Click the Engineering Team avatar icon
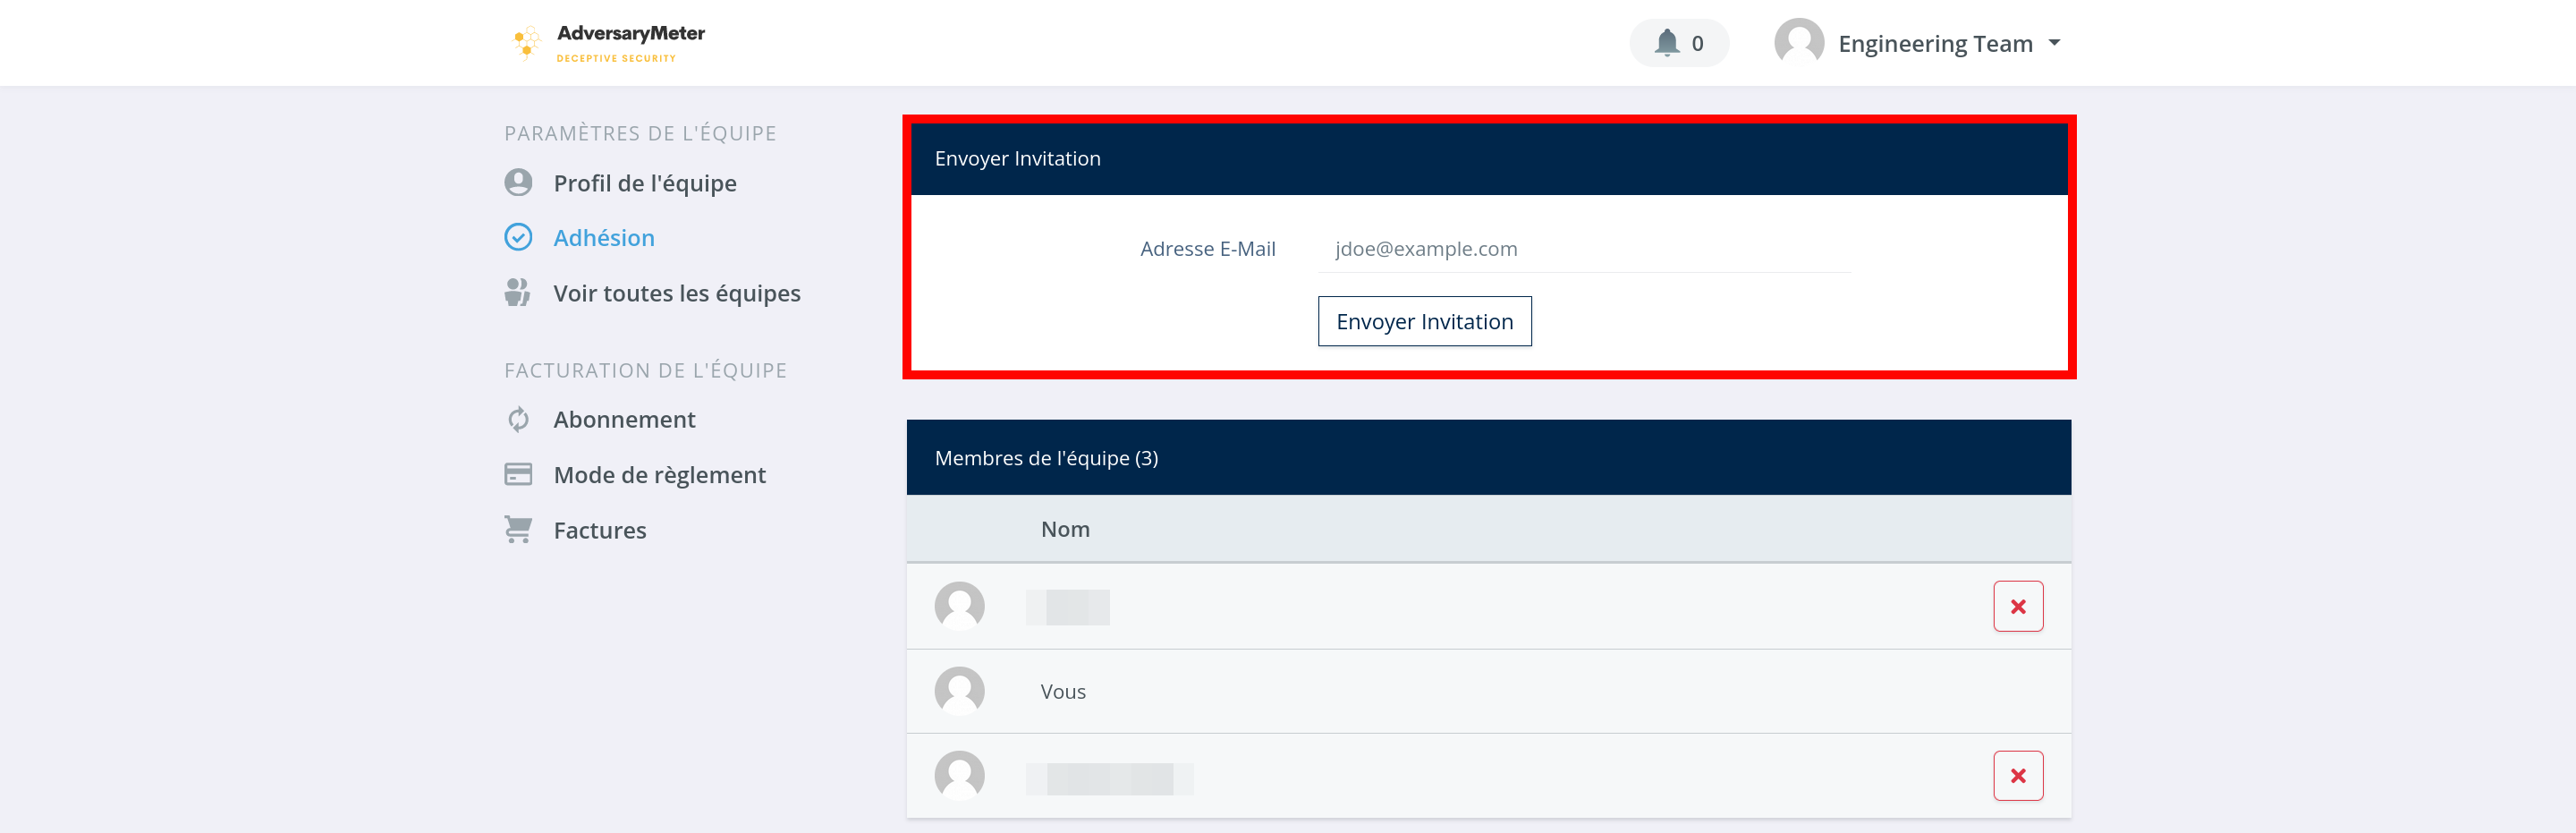This screenshot has height=833, width=2576. [x=1798, y=43]
